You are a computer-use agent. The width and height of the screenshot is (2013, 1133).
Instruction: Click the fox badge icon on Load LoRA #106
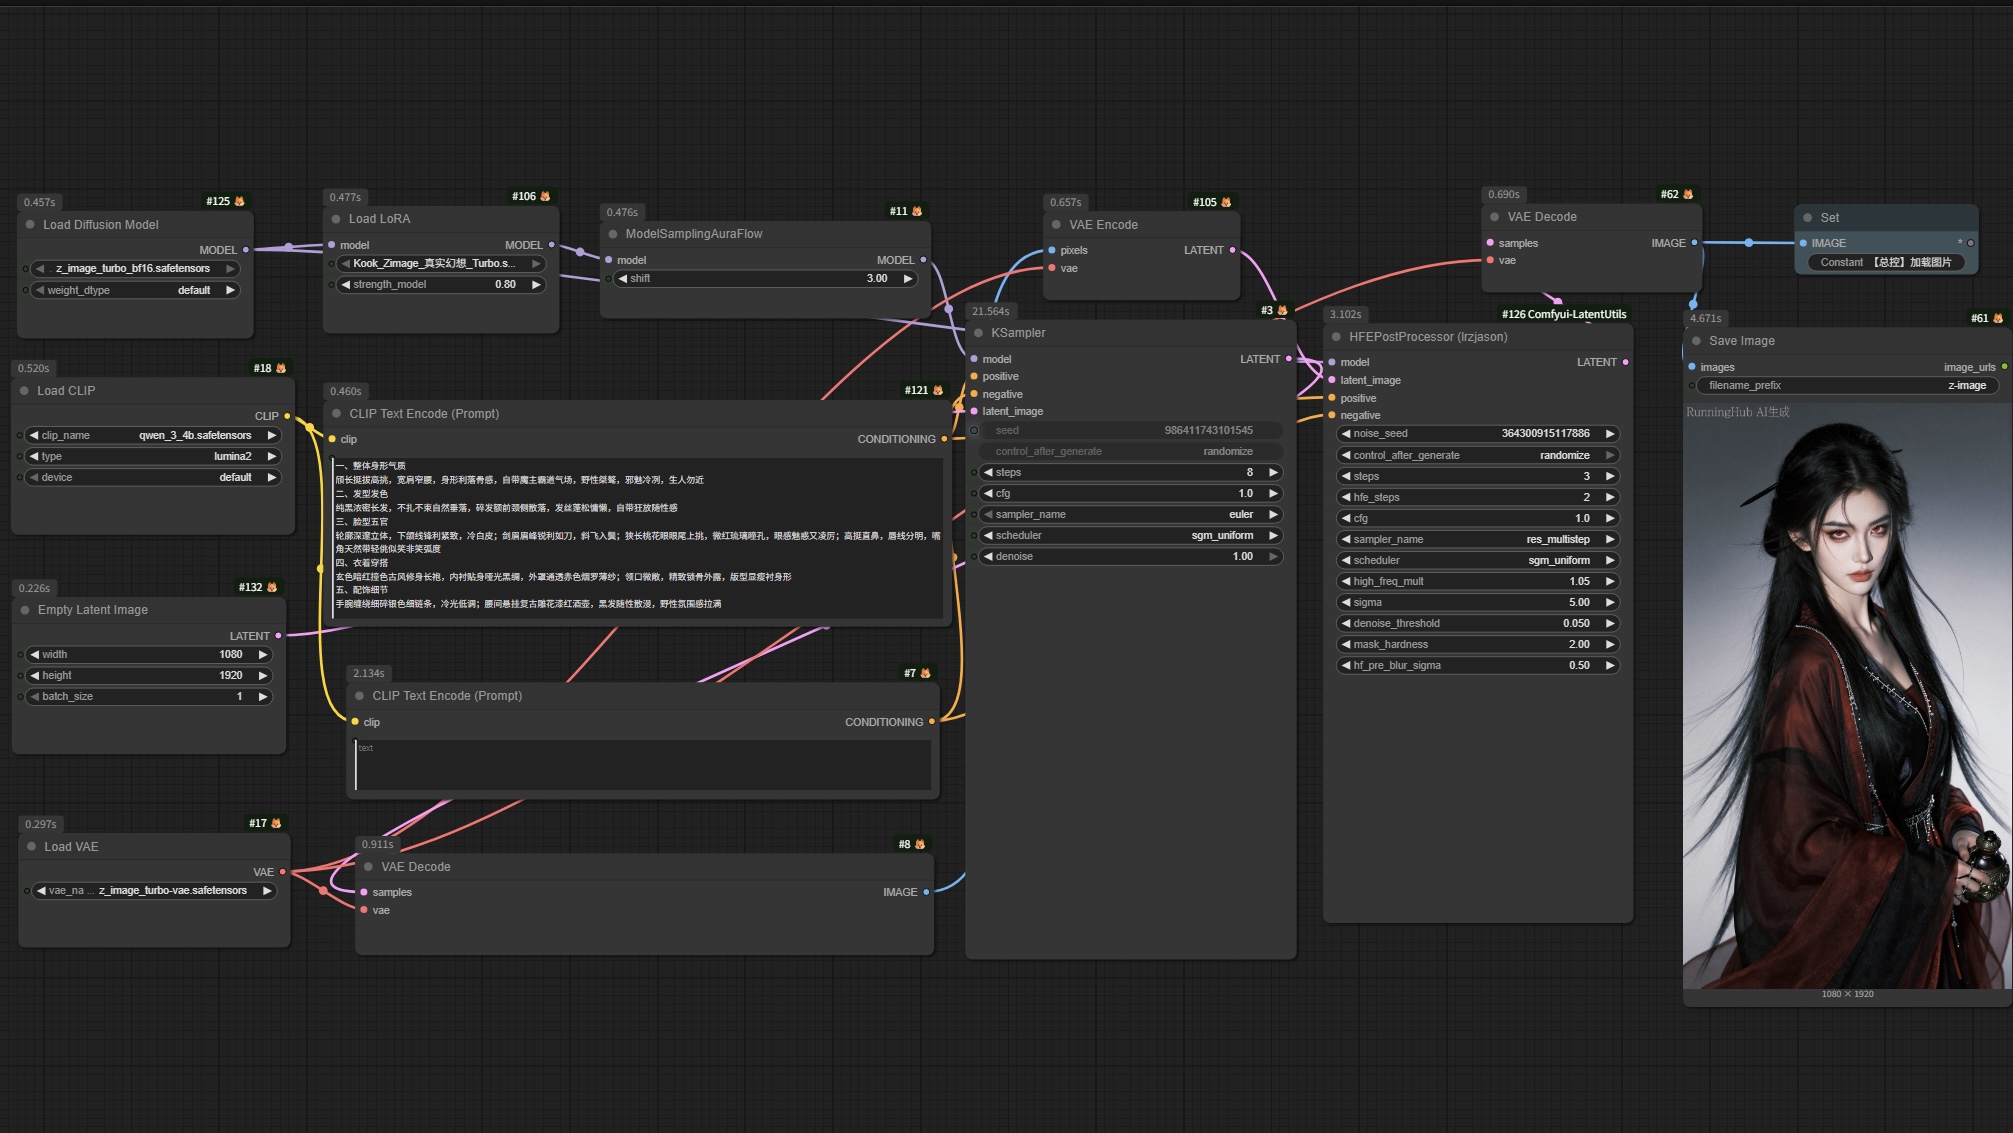(x=545, y=196)
